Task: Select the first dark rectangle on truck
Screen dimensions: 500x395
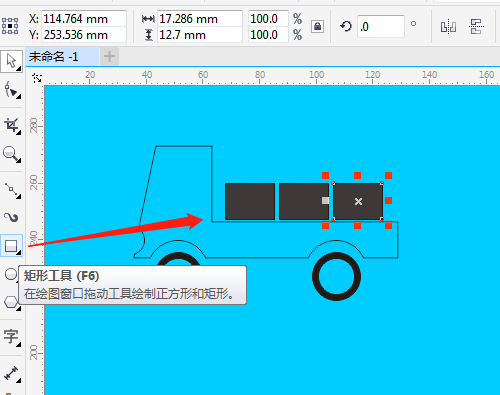Action: coord(250,201)
